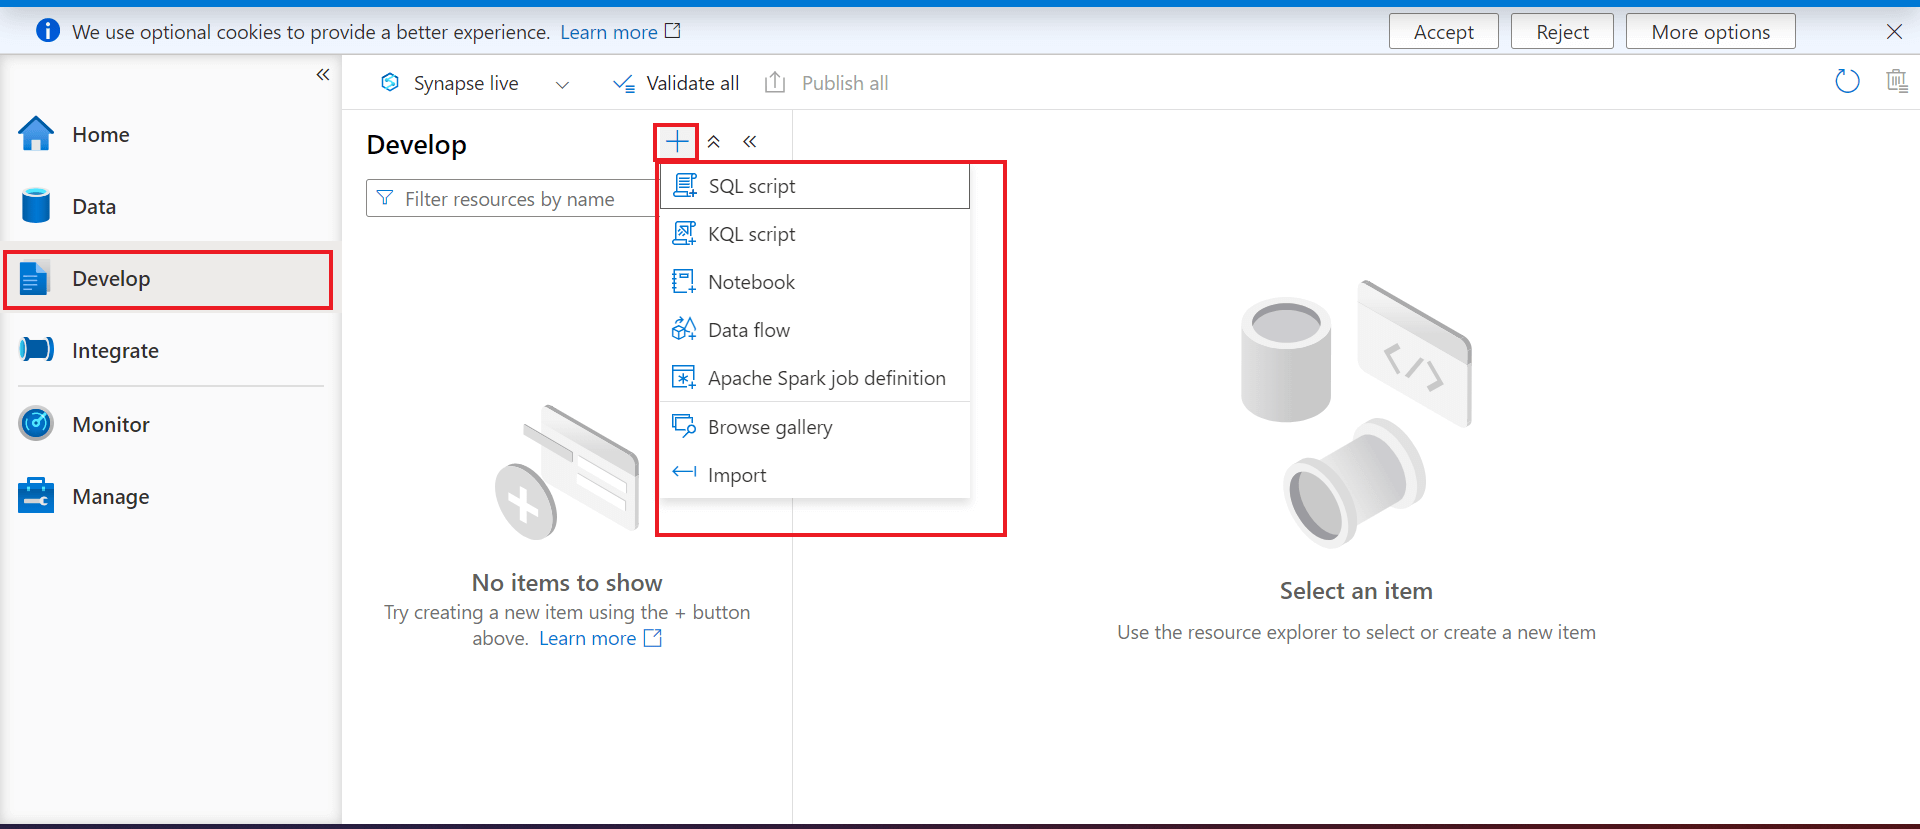1920x829 pixels.
Task: Choose SQL script from the menu
Action: (x=815, y=186)
